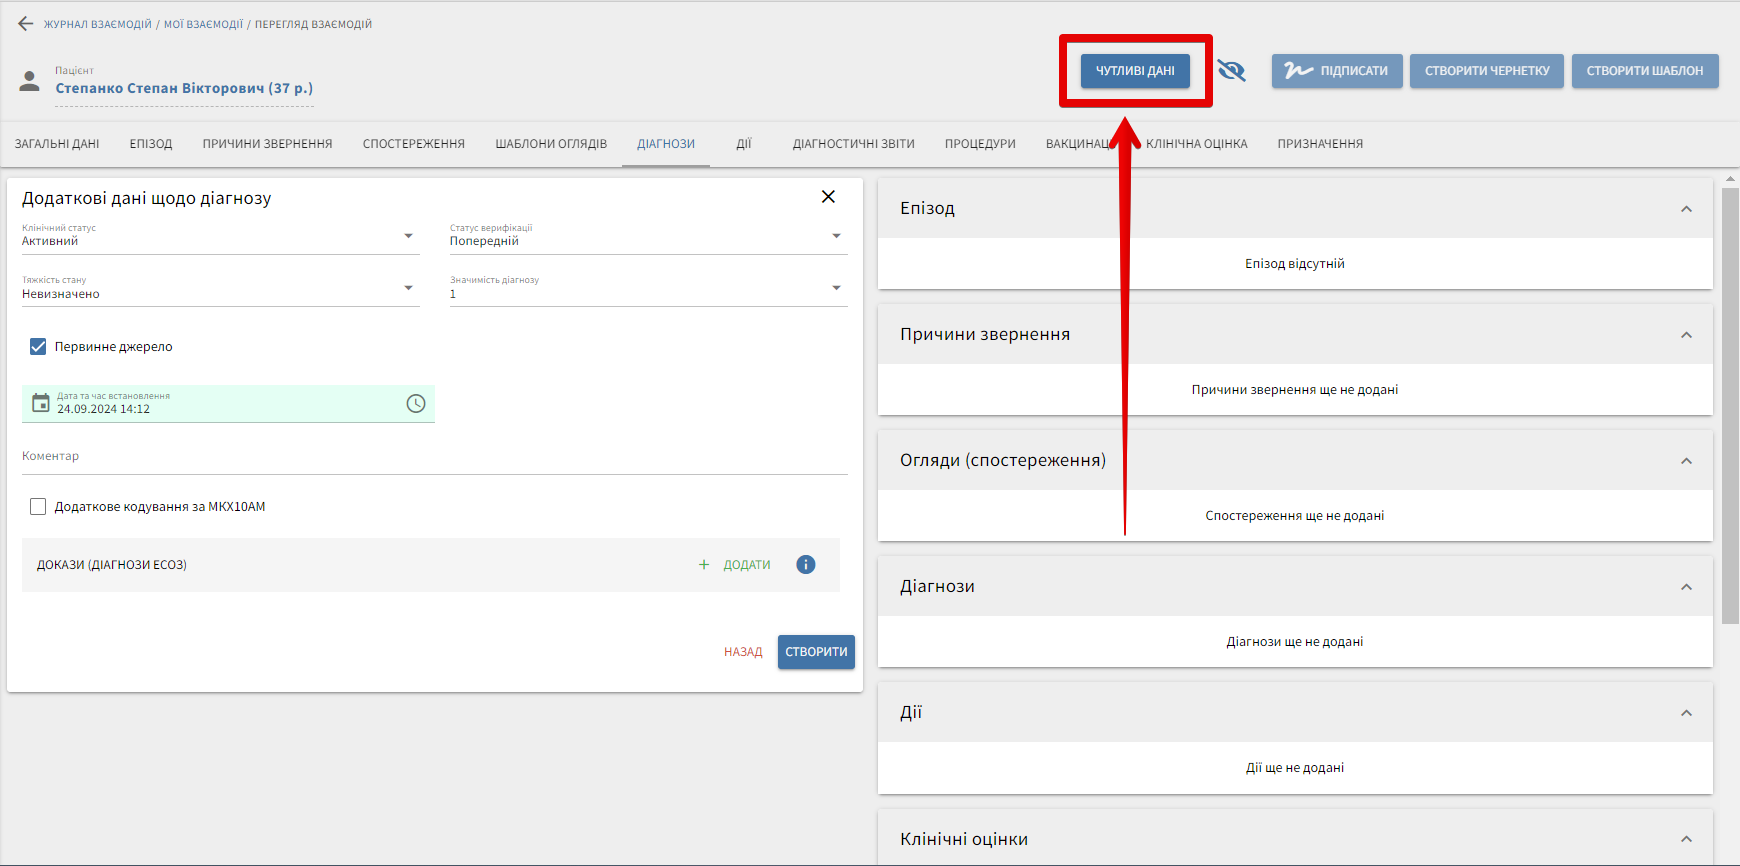Close the additional diagnosis data panel
The width and height of the screenshot is (1740, 866).
tap(828, 197)
